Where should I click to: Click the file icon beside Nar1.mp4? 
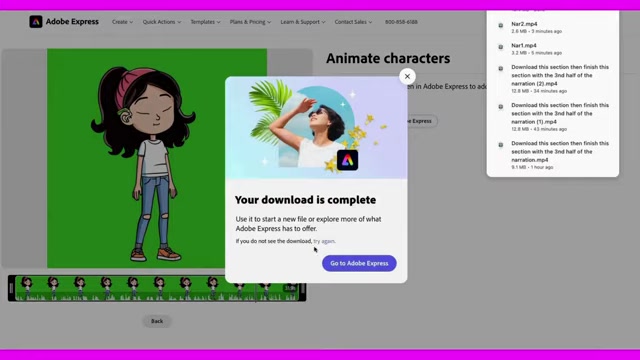500,47
